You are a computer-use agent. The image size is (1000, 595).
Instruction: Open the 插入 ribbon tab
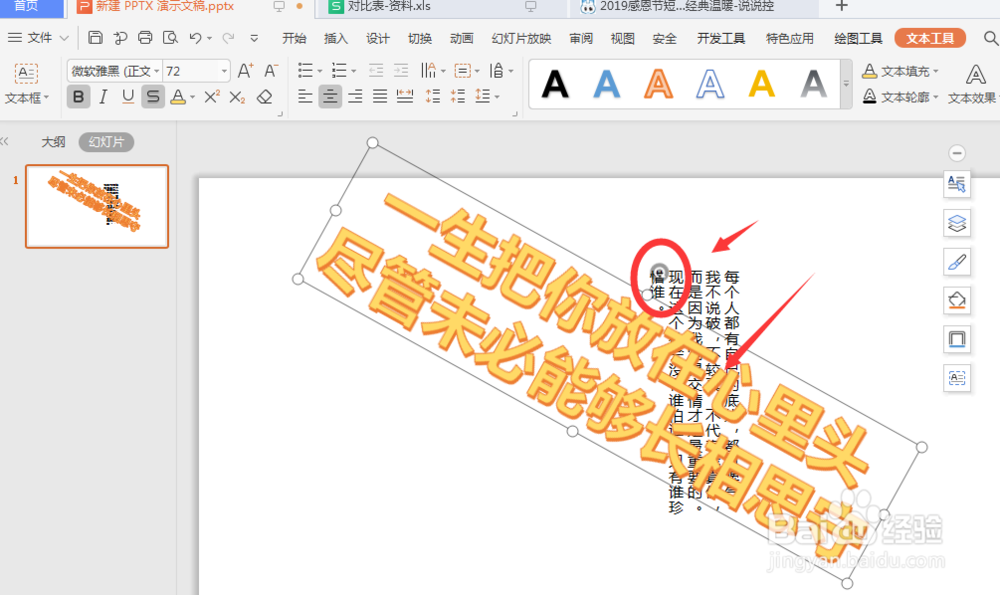[x=335, y=38]
